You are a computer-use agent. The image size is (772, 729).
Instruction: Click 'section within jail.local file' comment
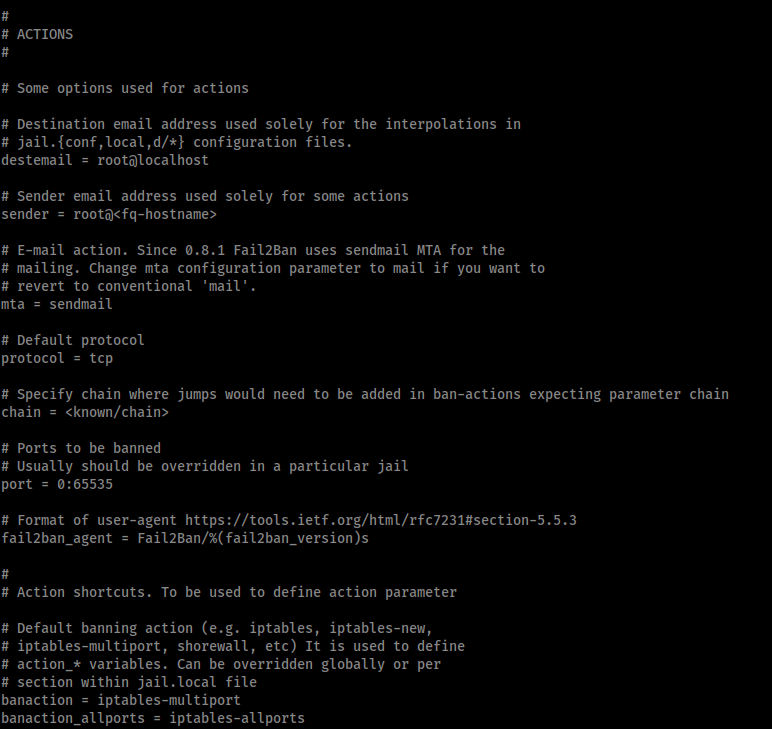(129, 682)
